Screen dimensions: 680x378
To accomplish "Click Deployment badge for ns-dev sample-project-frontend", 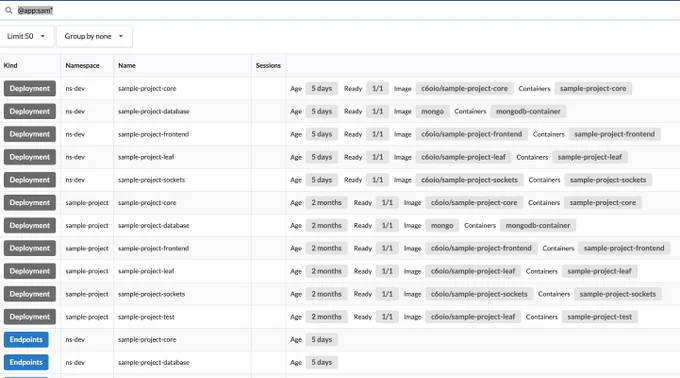I will (30, 134).
